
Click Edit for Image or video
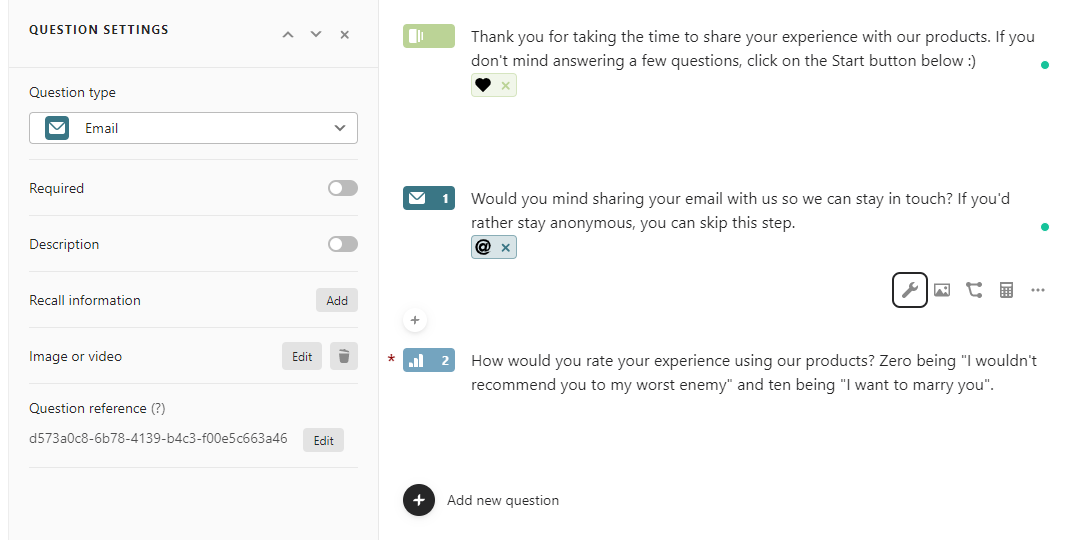pos(301,356)
